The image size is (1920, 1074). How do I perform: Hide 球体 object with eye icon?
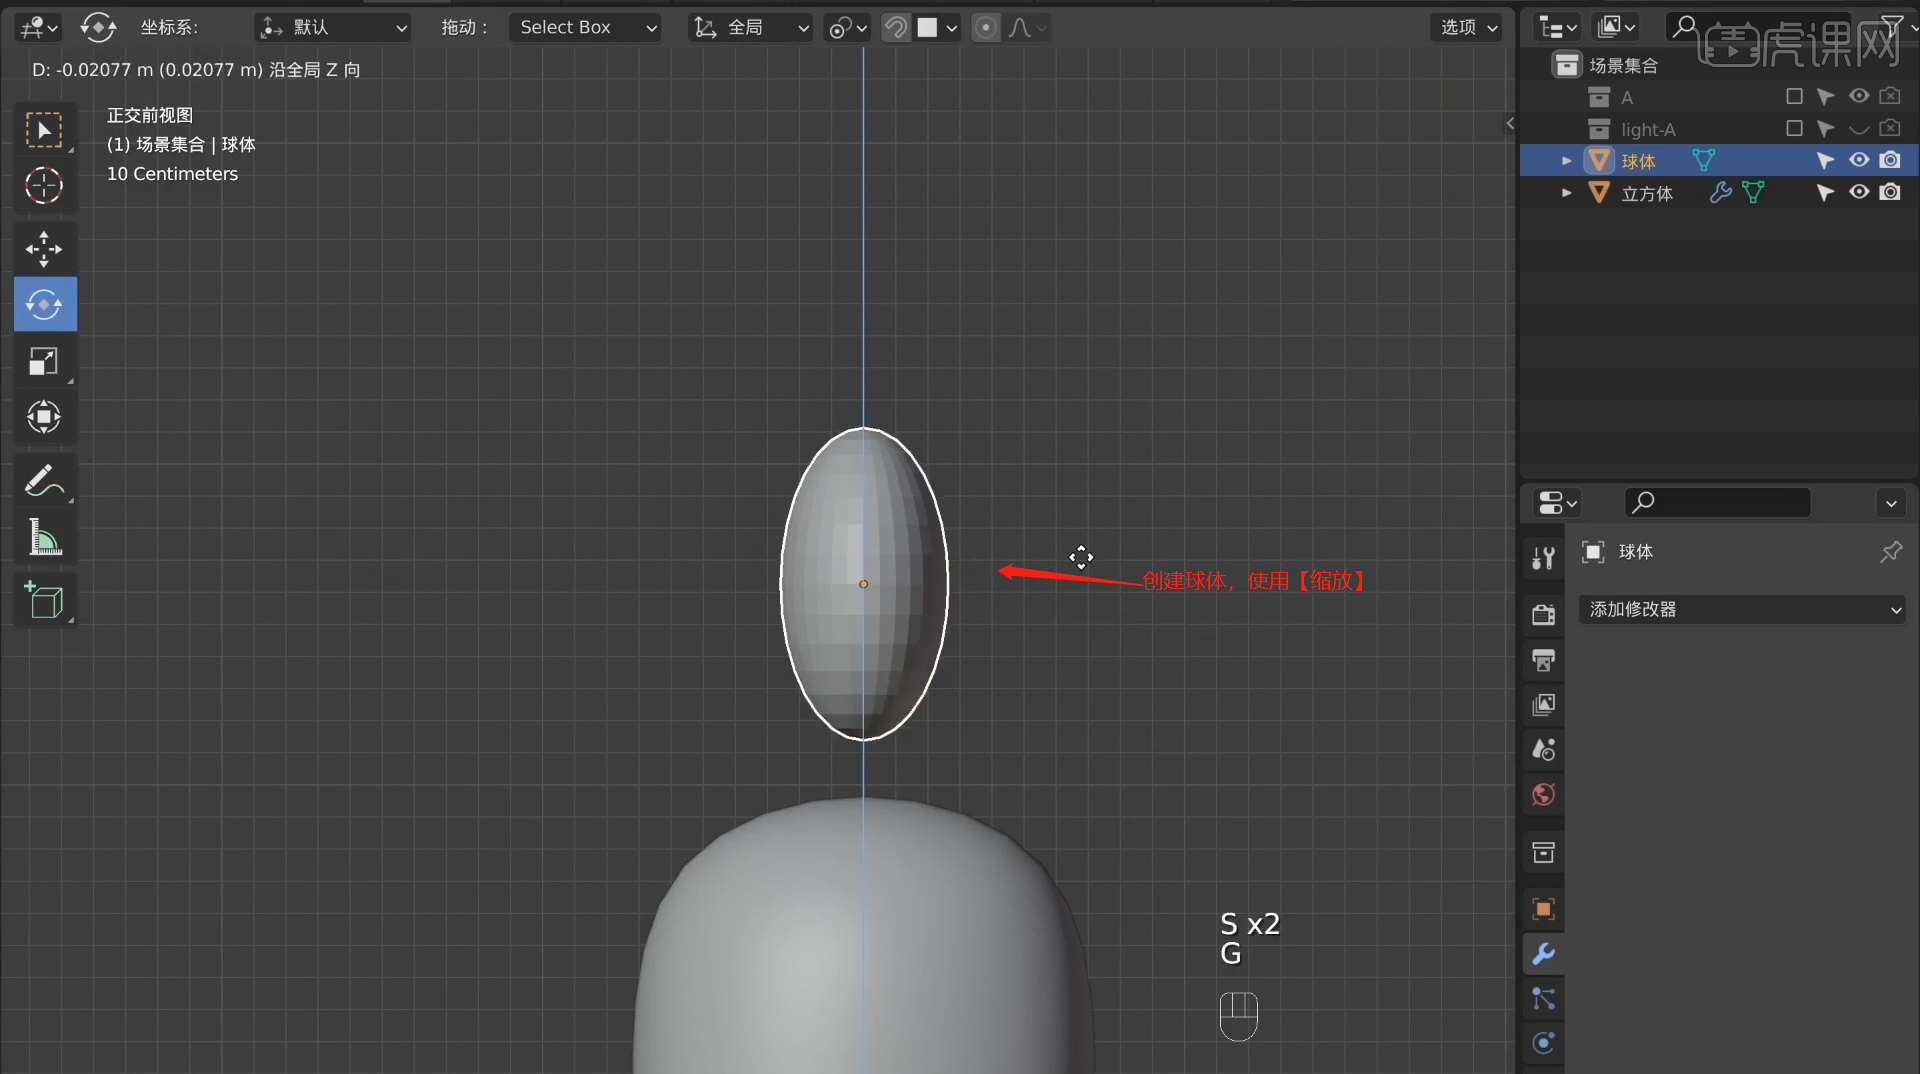pyautogui.click(x=1858, y=160)
